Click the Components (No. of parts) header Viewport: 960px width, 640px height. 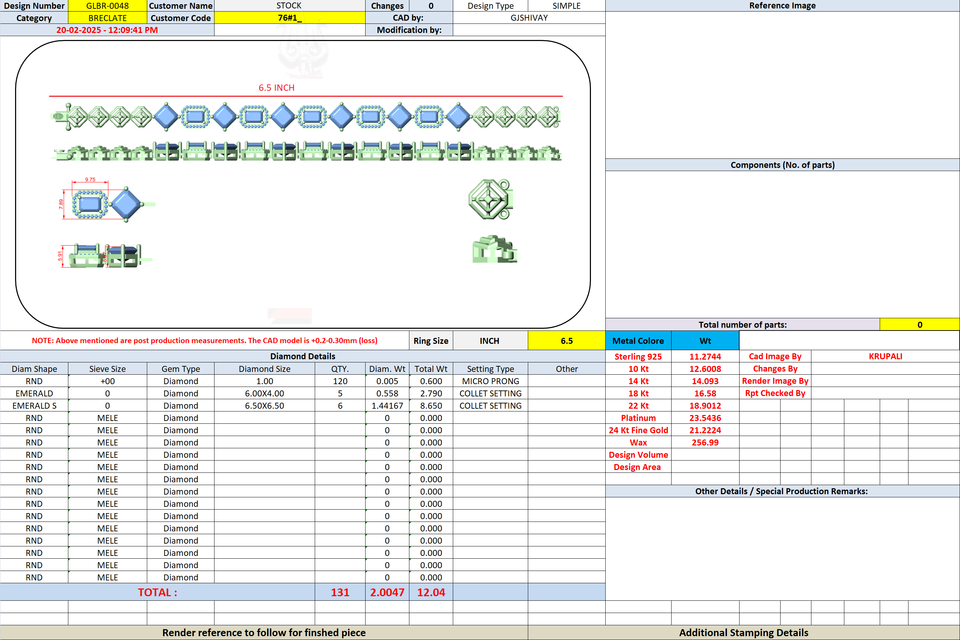782,165
